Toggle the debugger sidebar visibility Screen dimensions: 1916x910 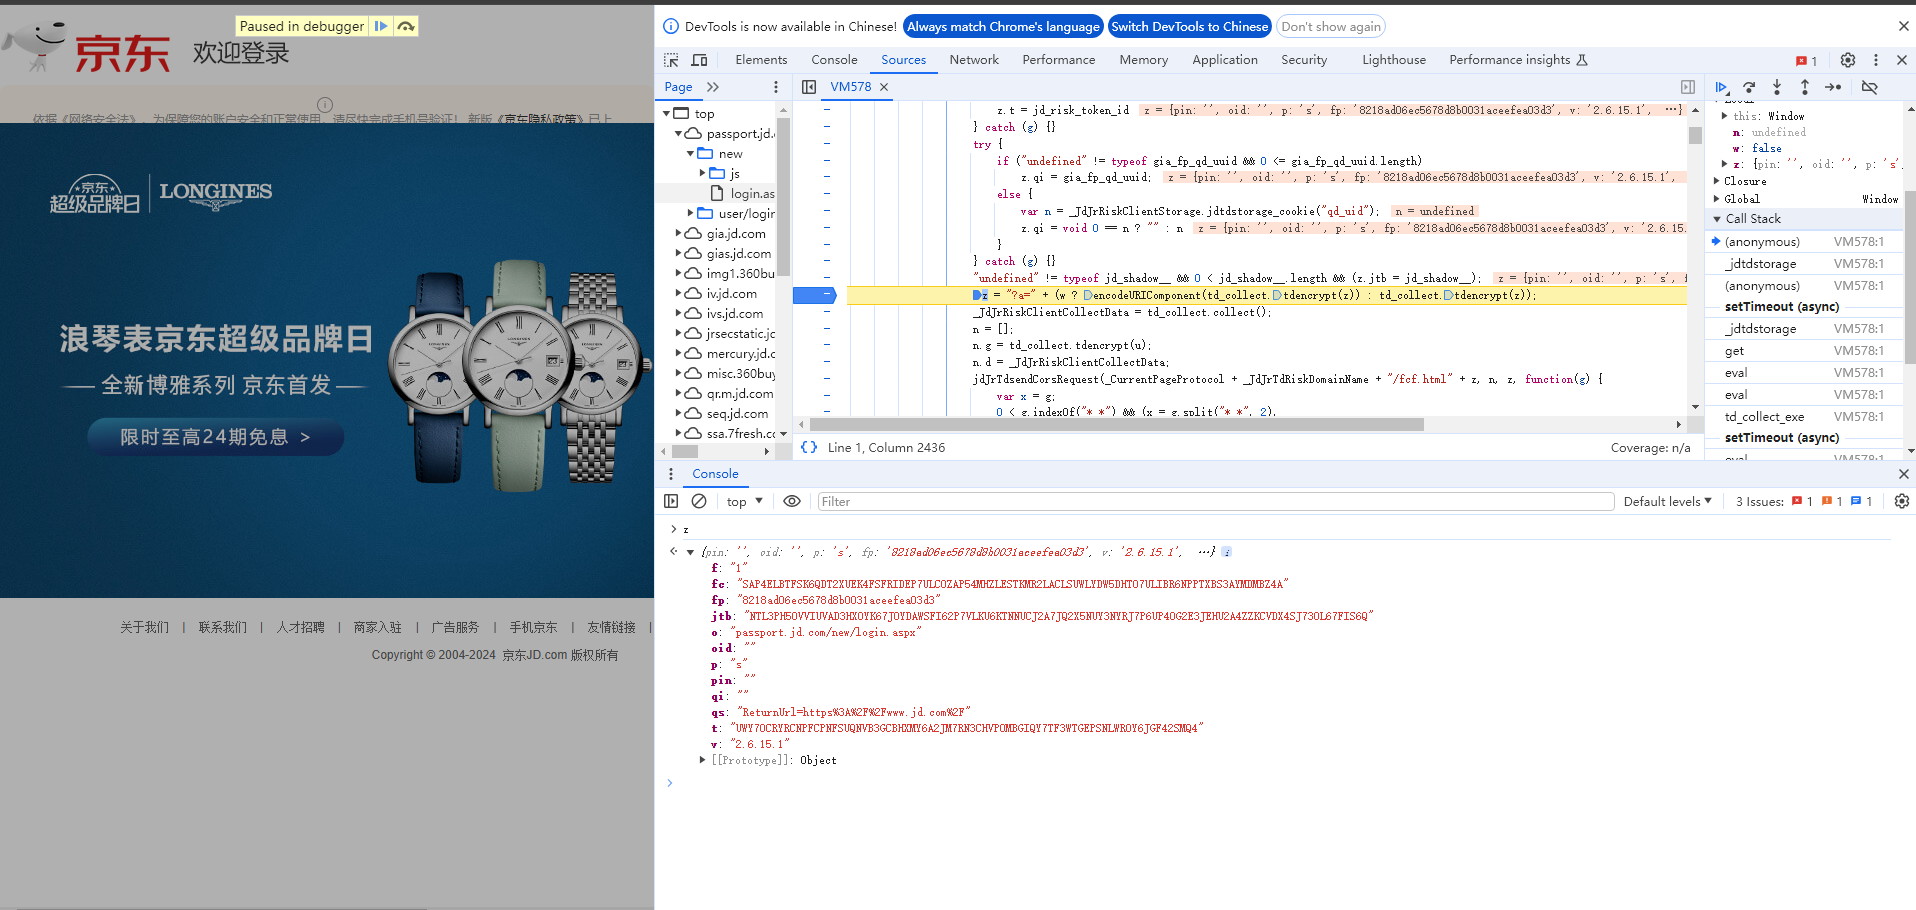click(x=1688, y=87)
